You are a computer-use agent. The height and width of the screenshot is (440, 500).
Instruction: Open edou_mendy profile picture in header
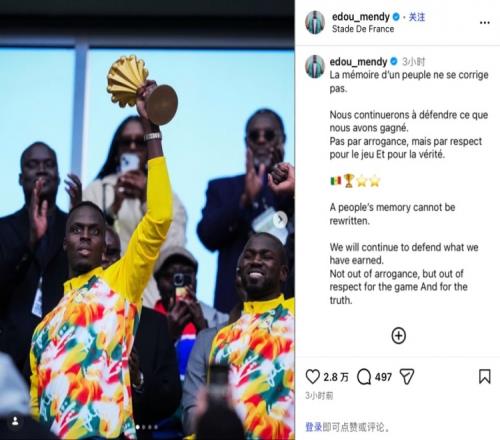click(x=315, y=22)
